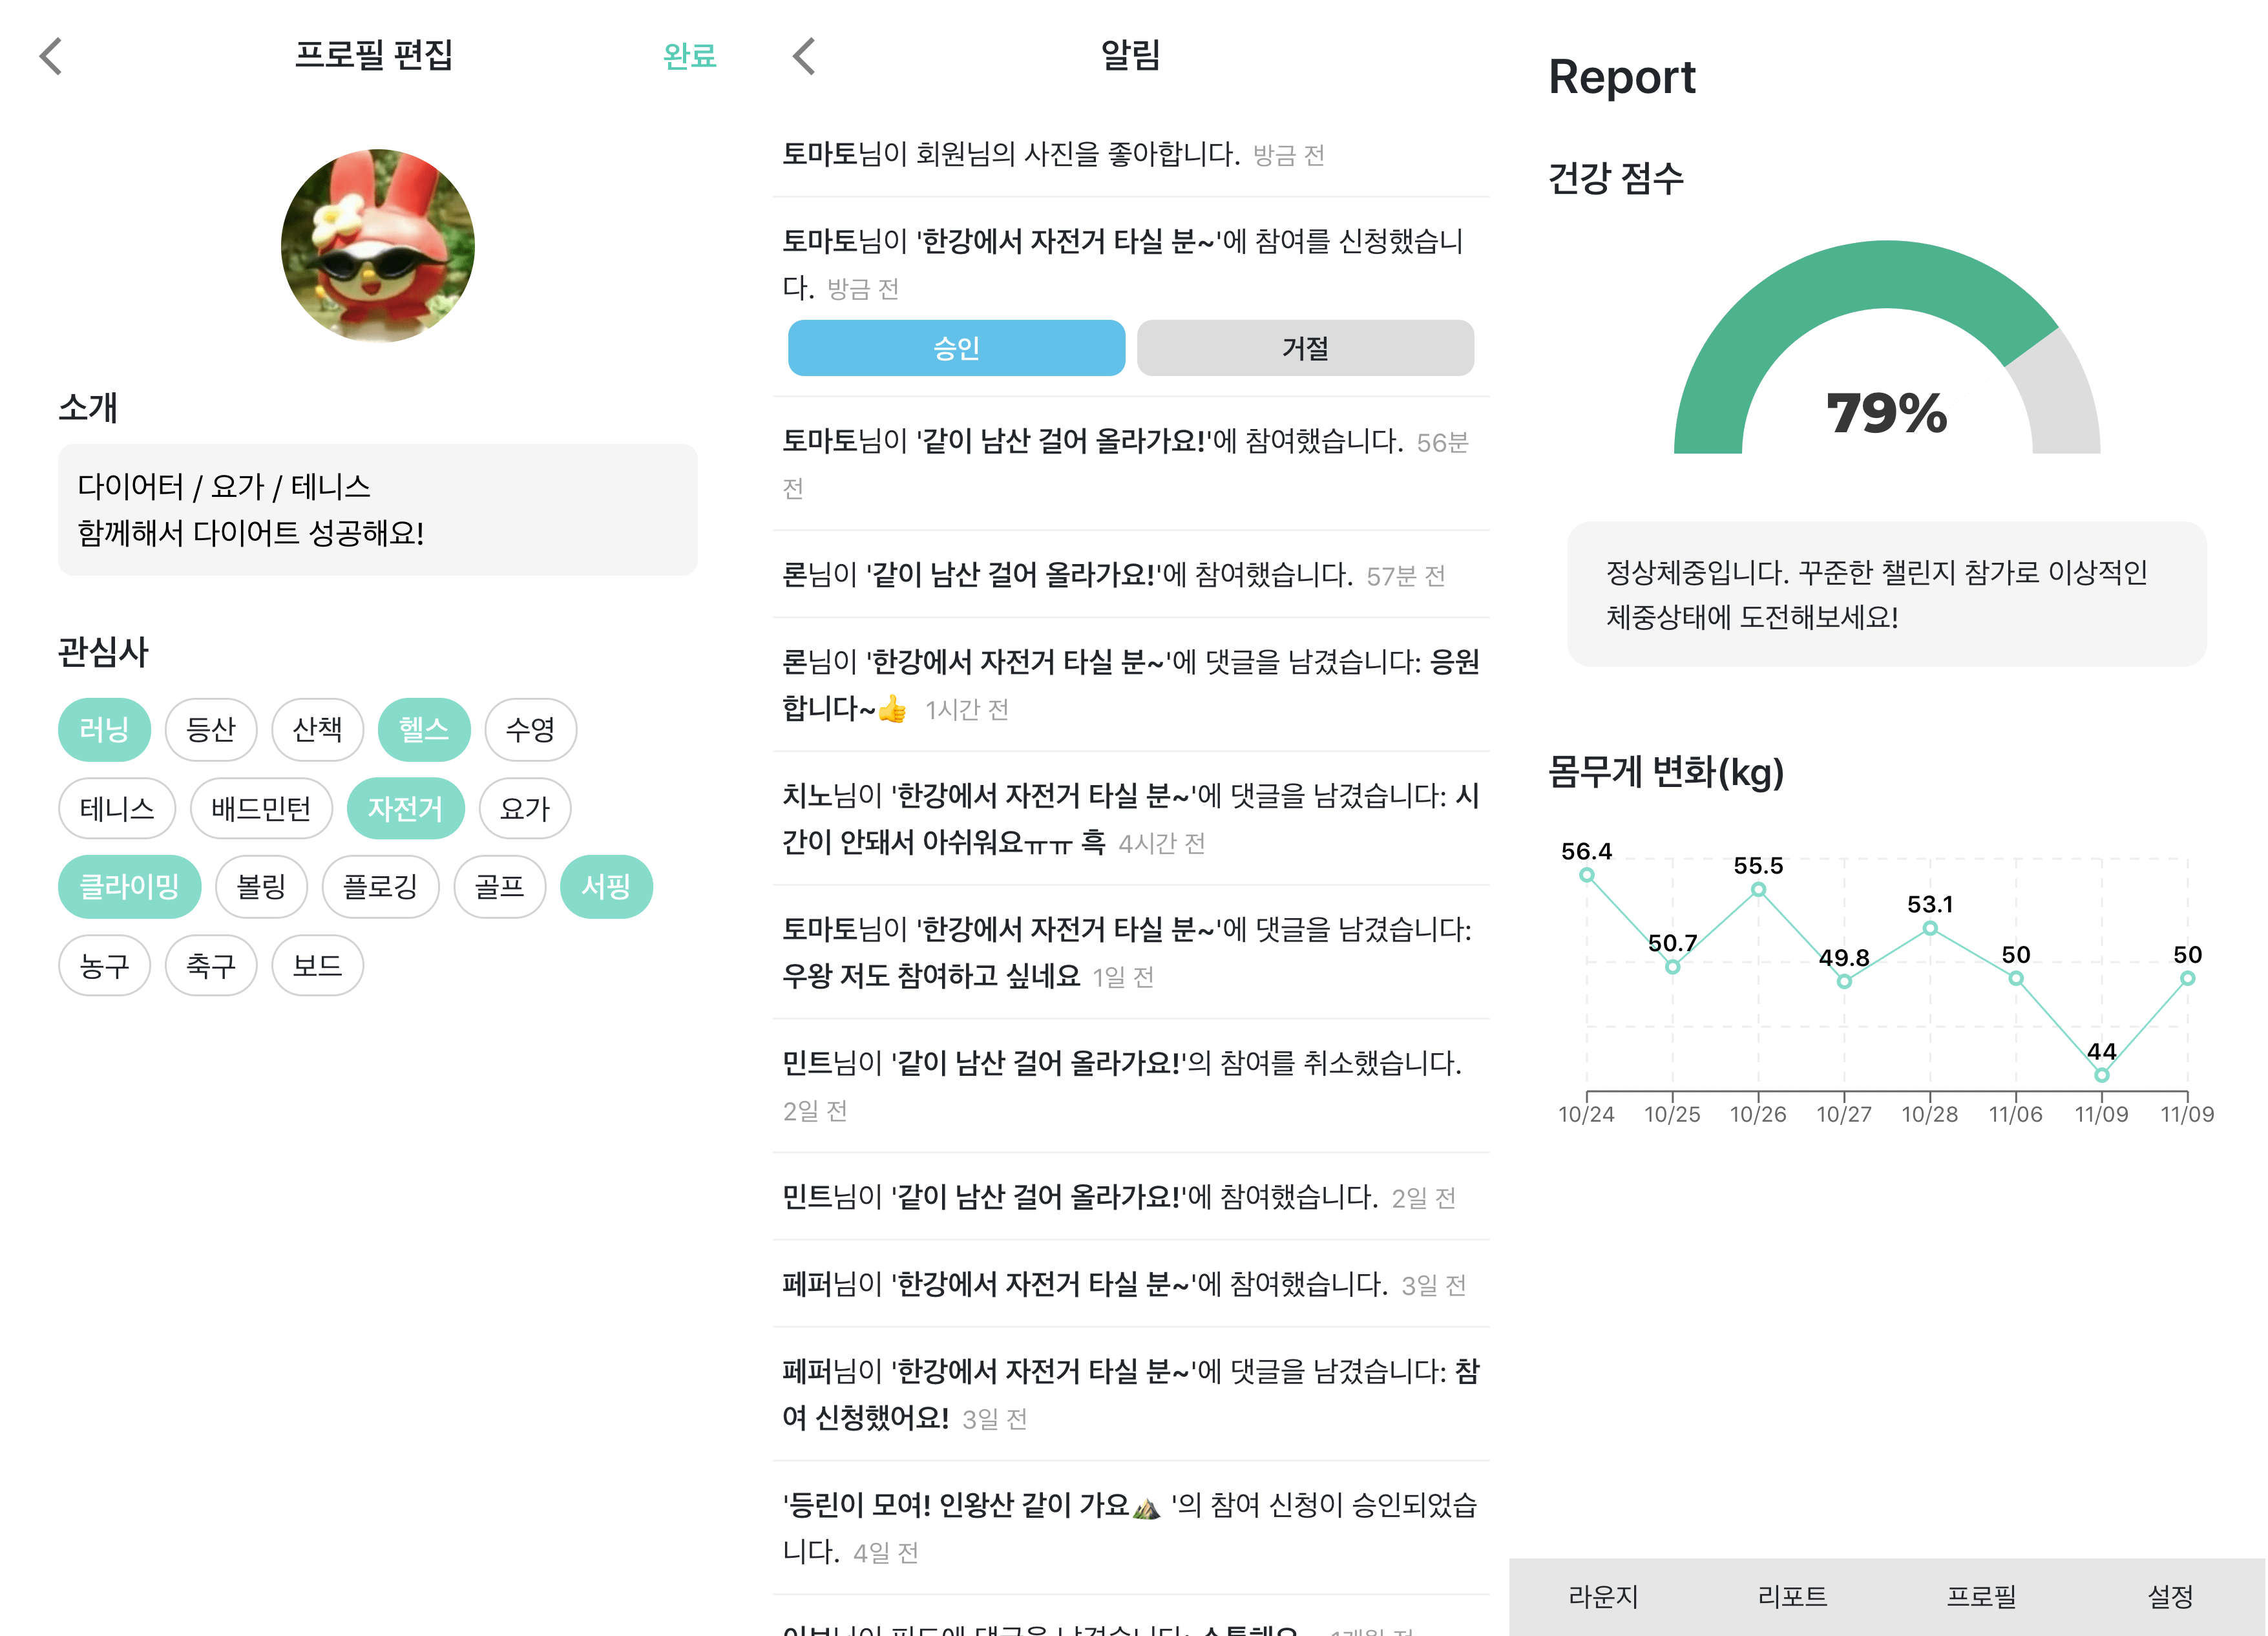Enable the 농구 interest chip
Screen dimensions: 2268x1636
click(104, 964)
